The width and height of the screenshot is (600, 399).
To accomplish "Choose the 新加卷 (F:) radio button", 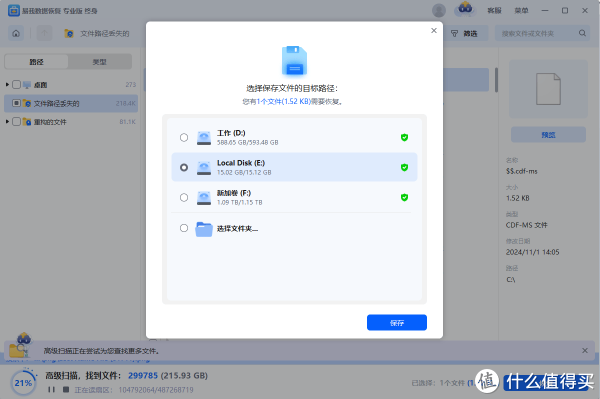I will (184, 197).
